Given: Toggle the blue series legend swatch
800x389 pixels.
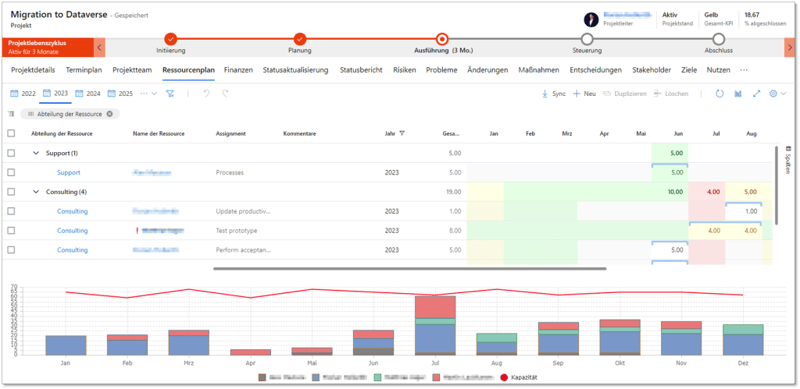Looking at the screenshot, I should pyautogui.click(x=315, y=377).
